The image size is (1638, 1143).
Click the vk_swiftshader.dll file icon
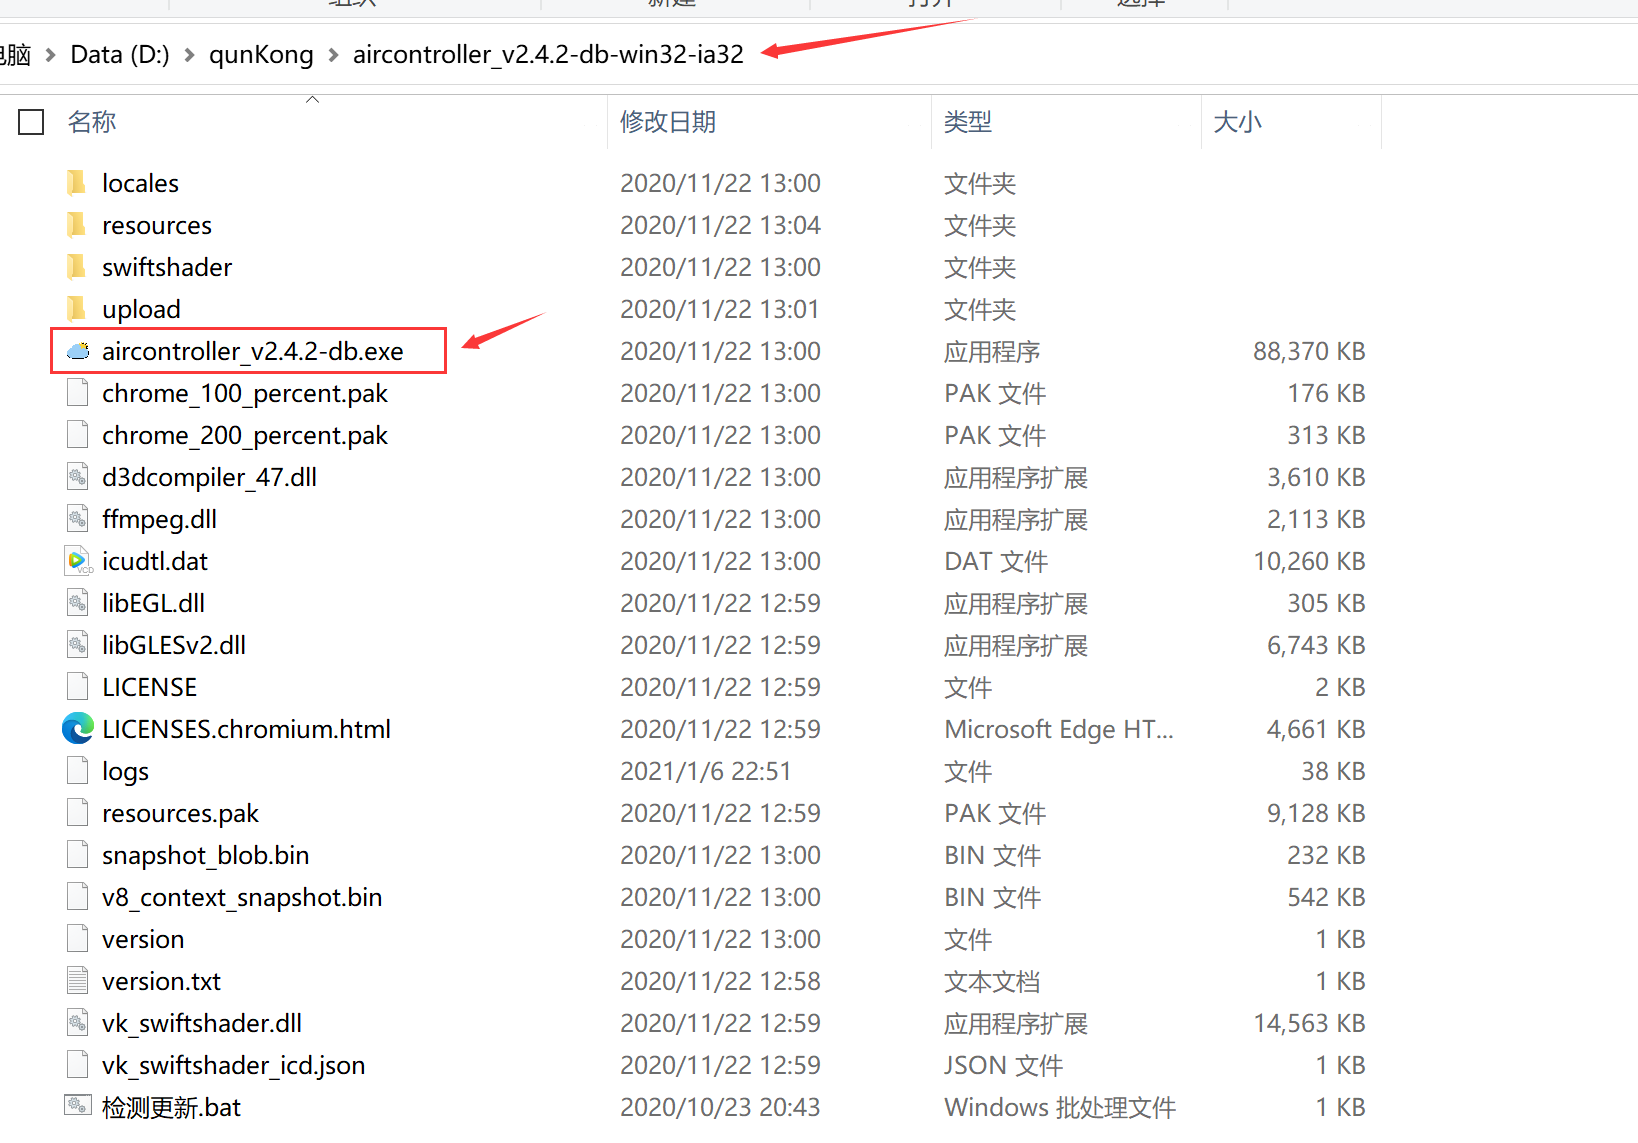click(78, 1023)
